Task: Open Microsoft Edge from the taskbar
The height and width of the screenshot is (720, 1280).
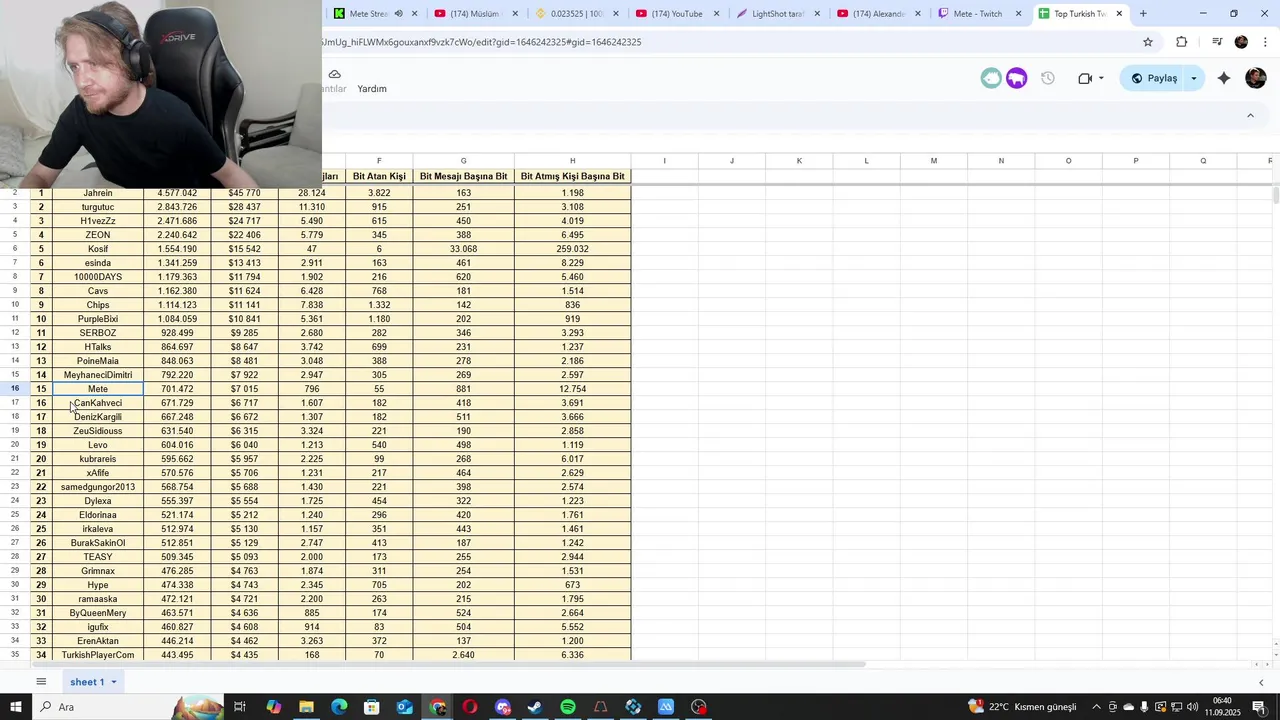Action: tap(339, 707)
